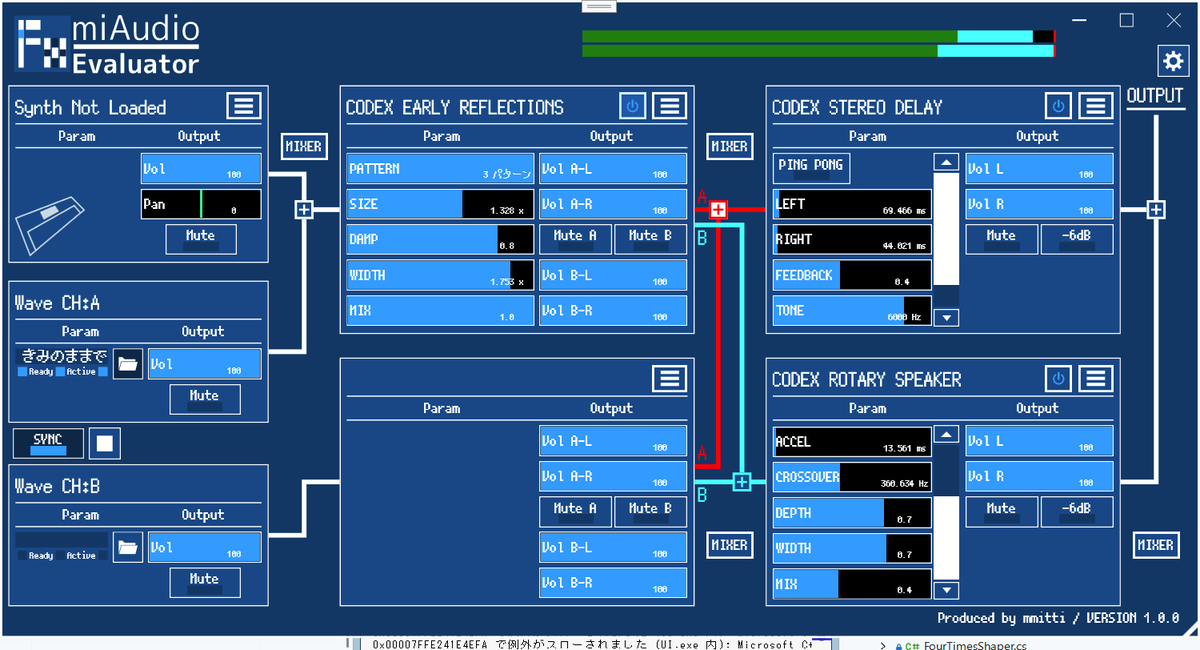Click the down arrow in CODEX STEREO DELAY params
Image resolution: width=1200 pixels, height=650 pixels.
946,318
